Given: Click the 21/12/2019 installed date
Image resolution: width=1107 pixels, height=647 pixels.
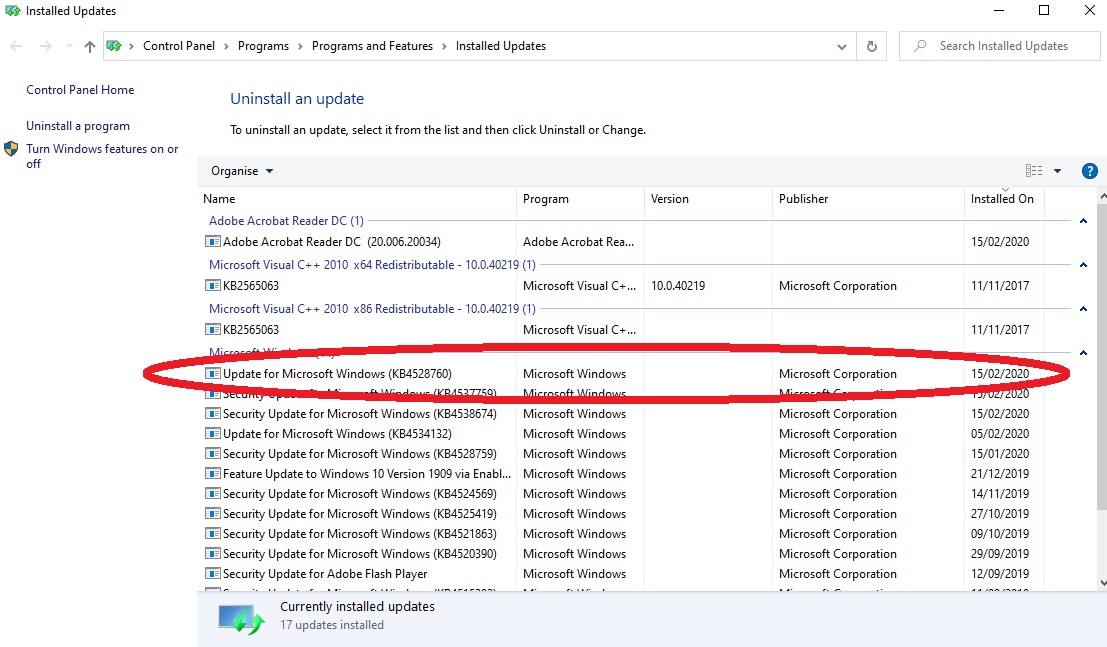Looking at the screenshot, I should tap(1000, 474).
